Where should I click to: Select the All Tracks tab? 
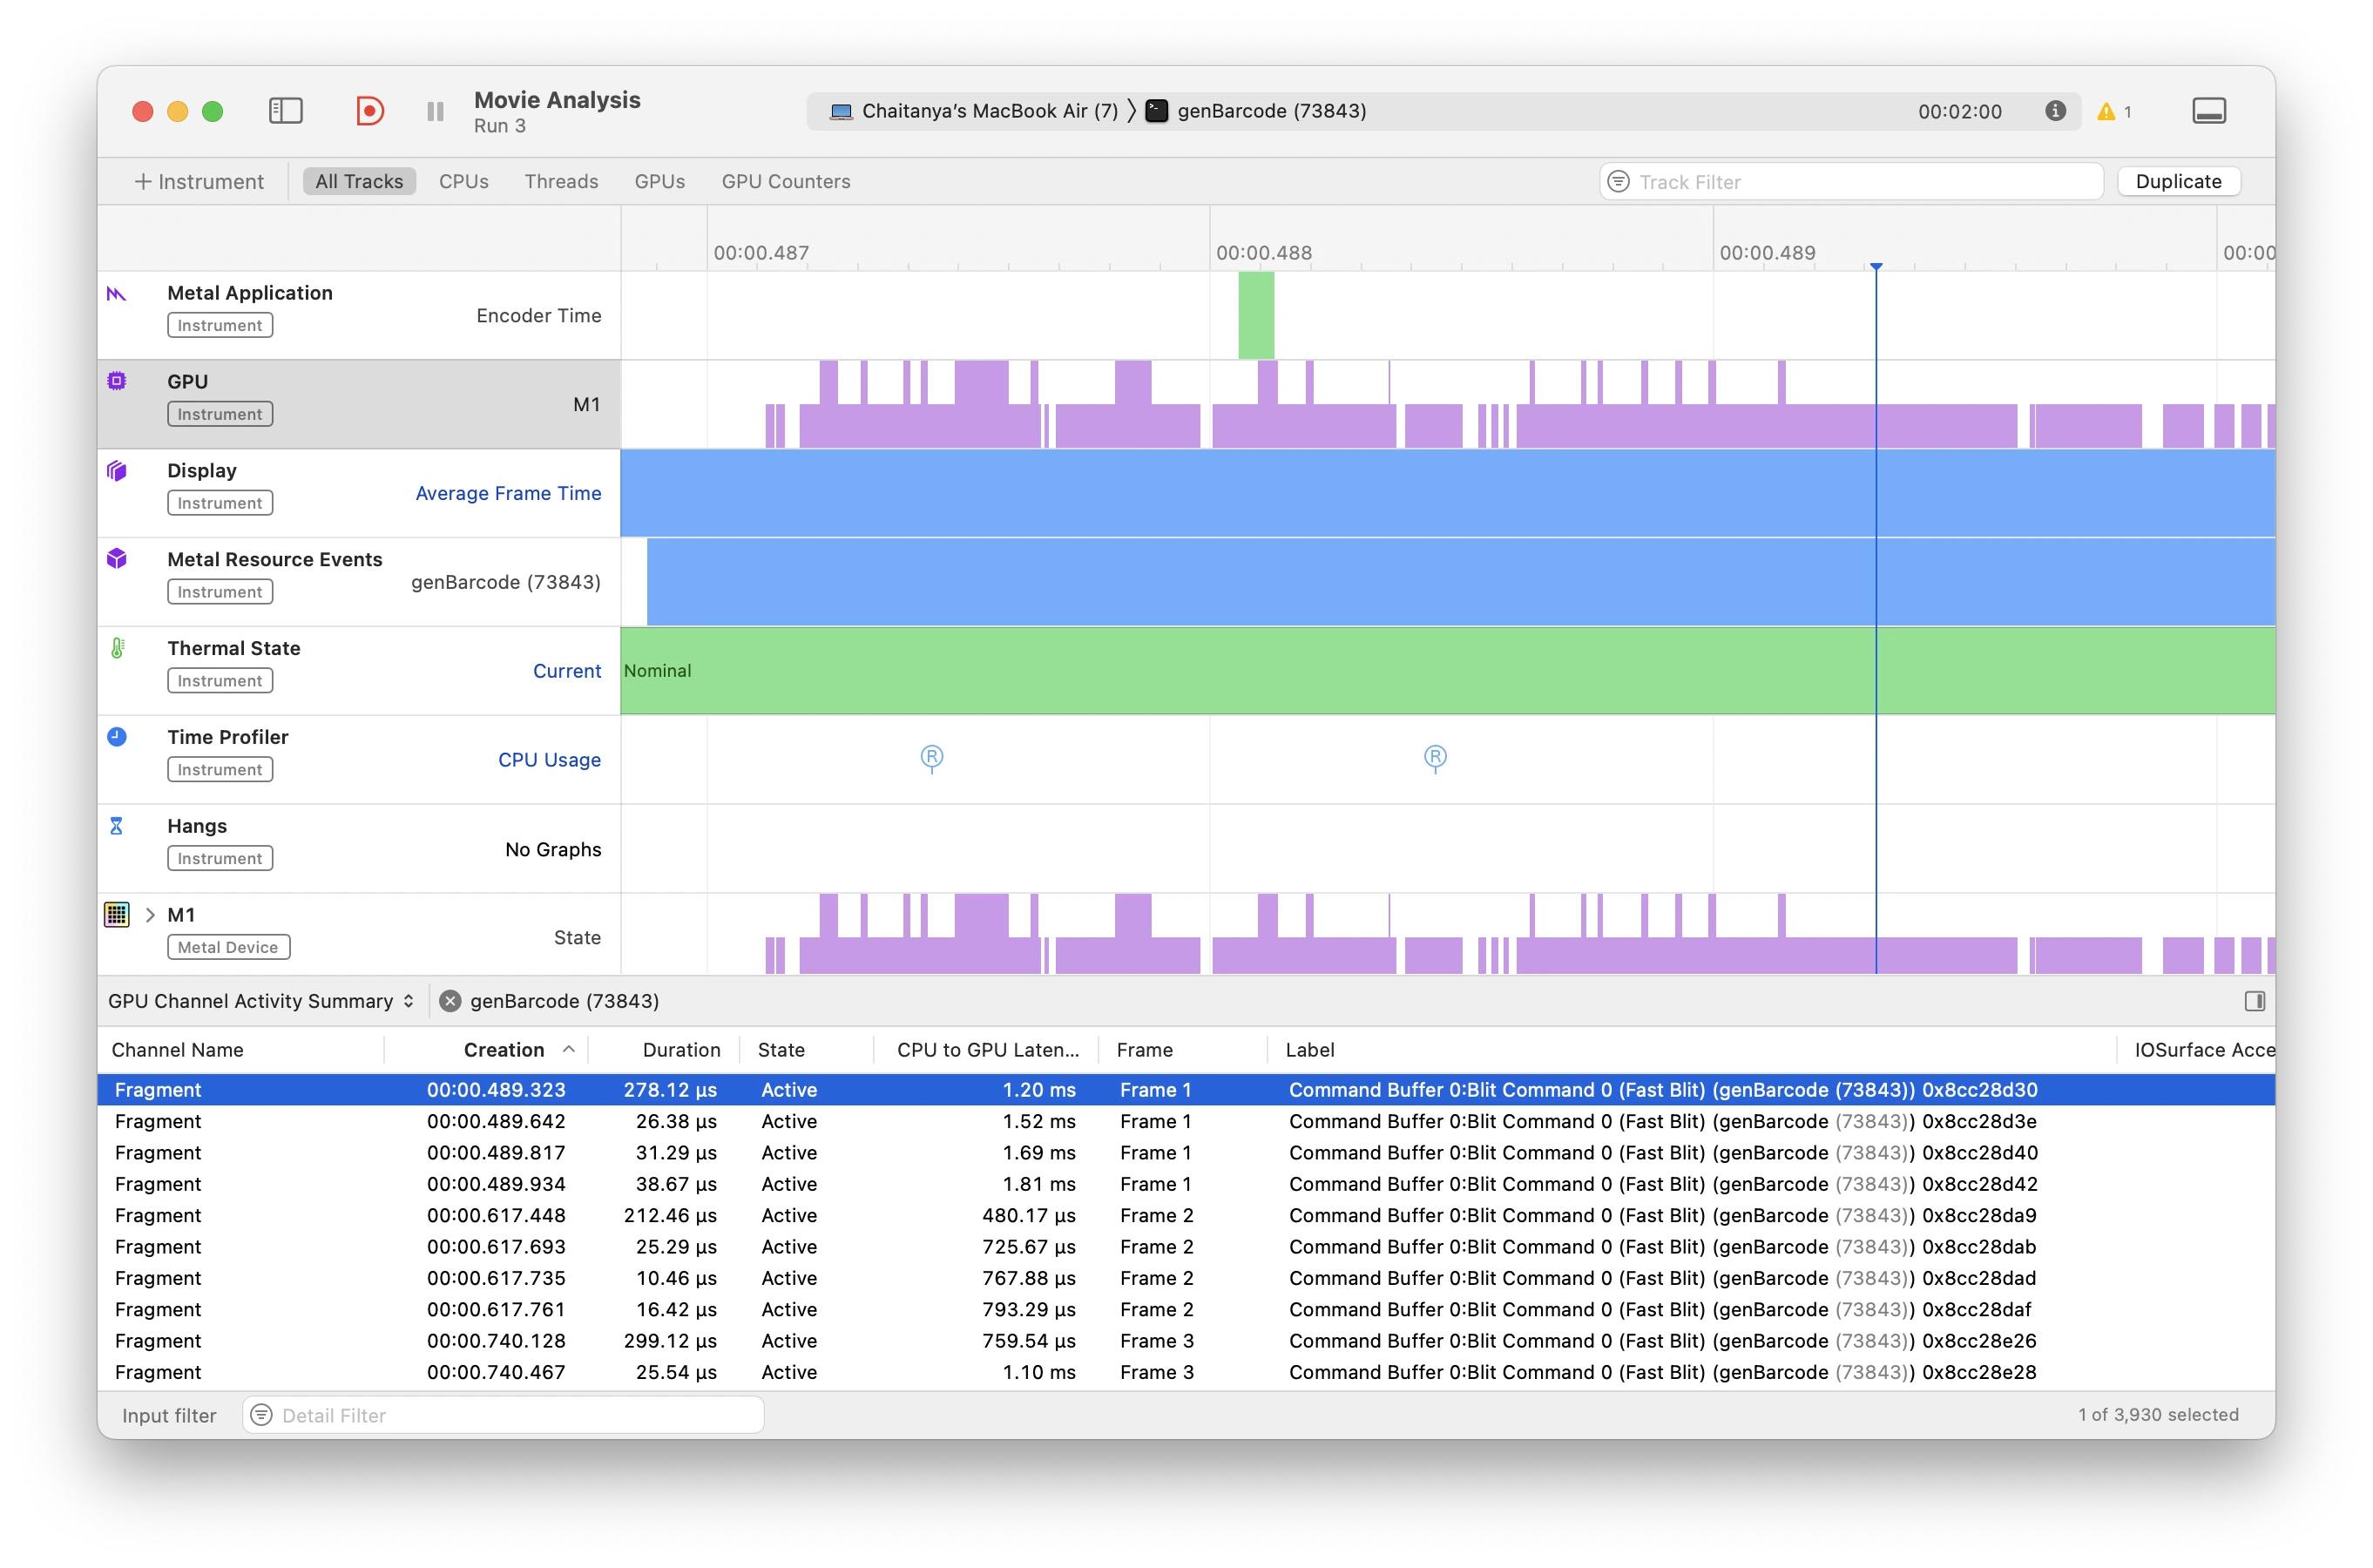click(359, 181)
